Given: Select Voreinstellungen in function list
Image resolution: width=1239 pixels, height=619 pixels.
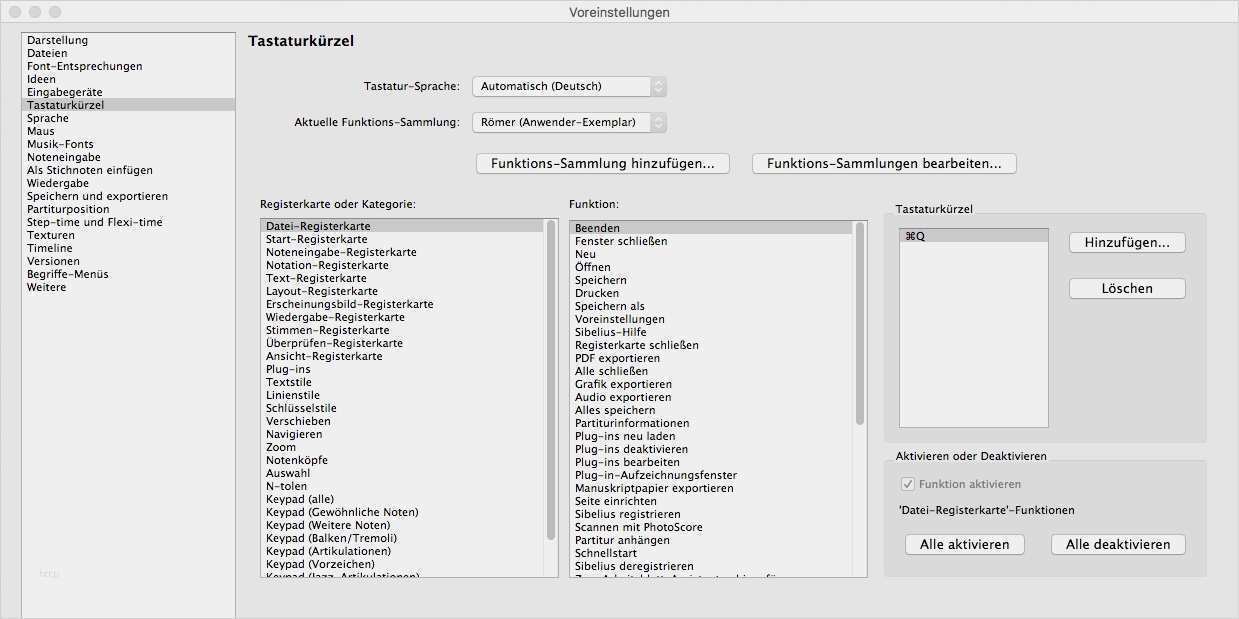Looking at the screenshot, I should click(712, 320).
